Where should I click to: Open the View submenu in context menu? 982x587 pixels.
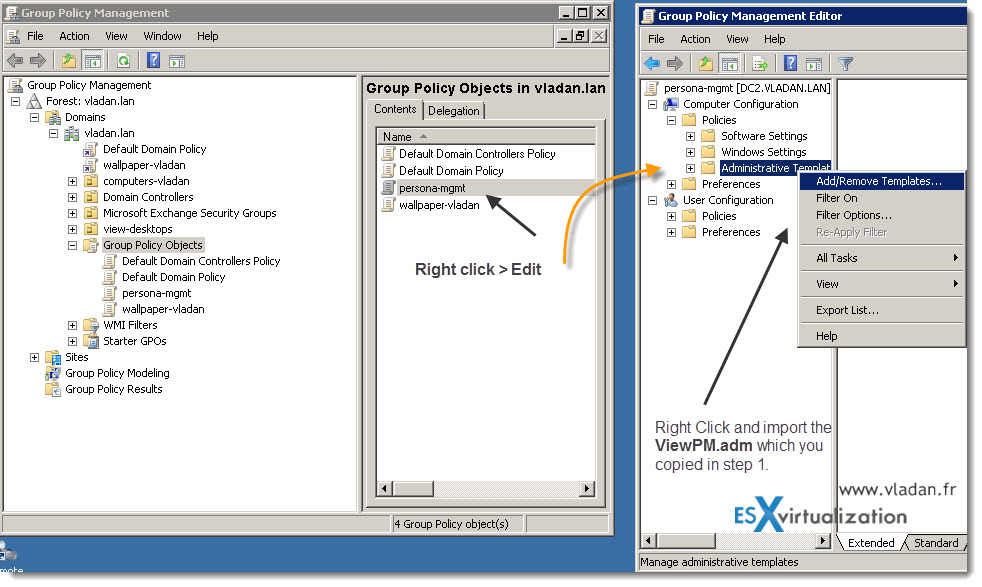click(881, 284)
